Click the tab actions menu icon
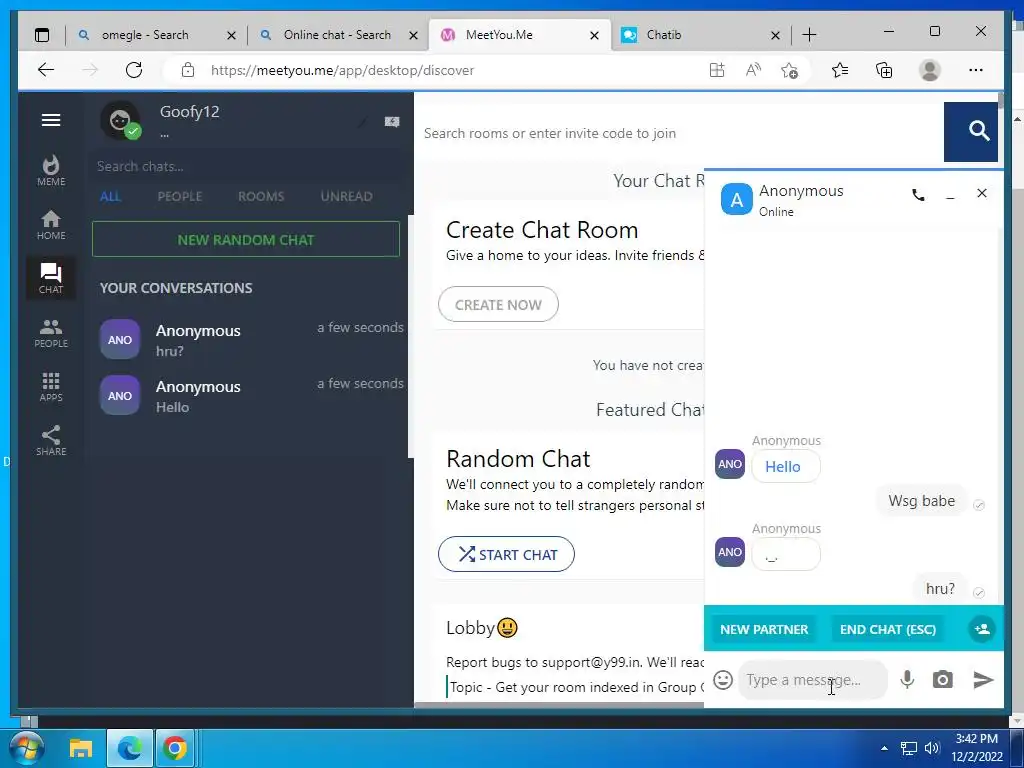 [42, 35]
